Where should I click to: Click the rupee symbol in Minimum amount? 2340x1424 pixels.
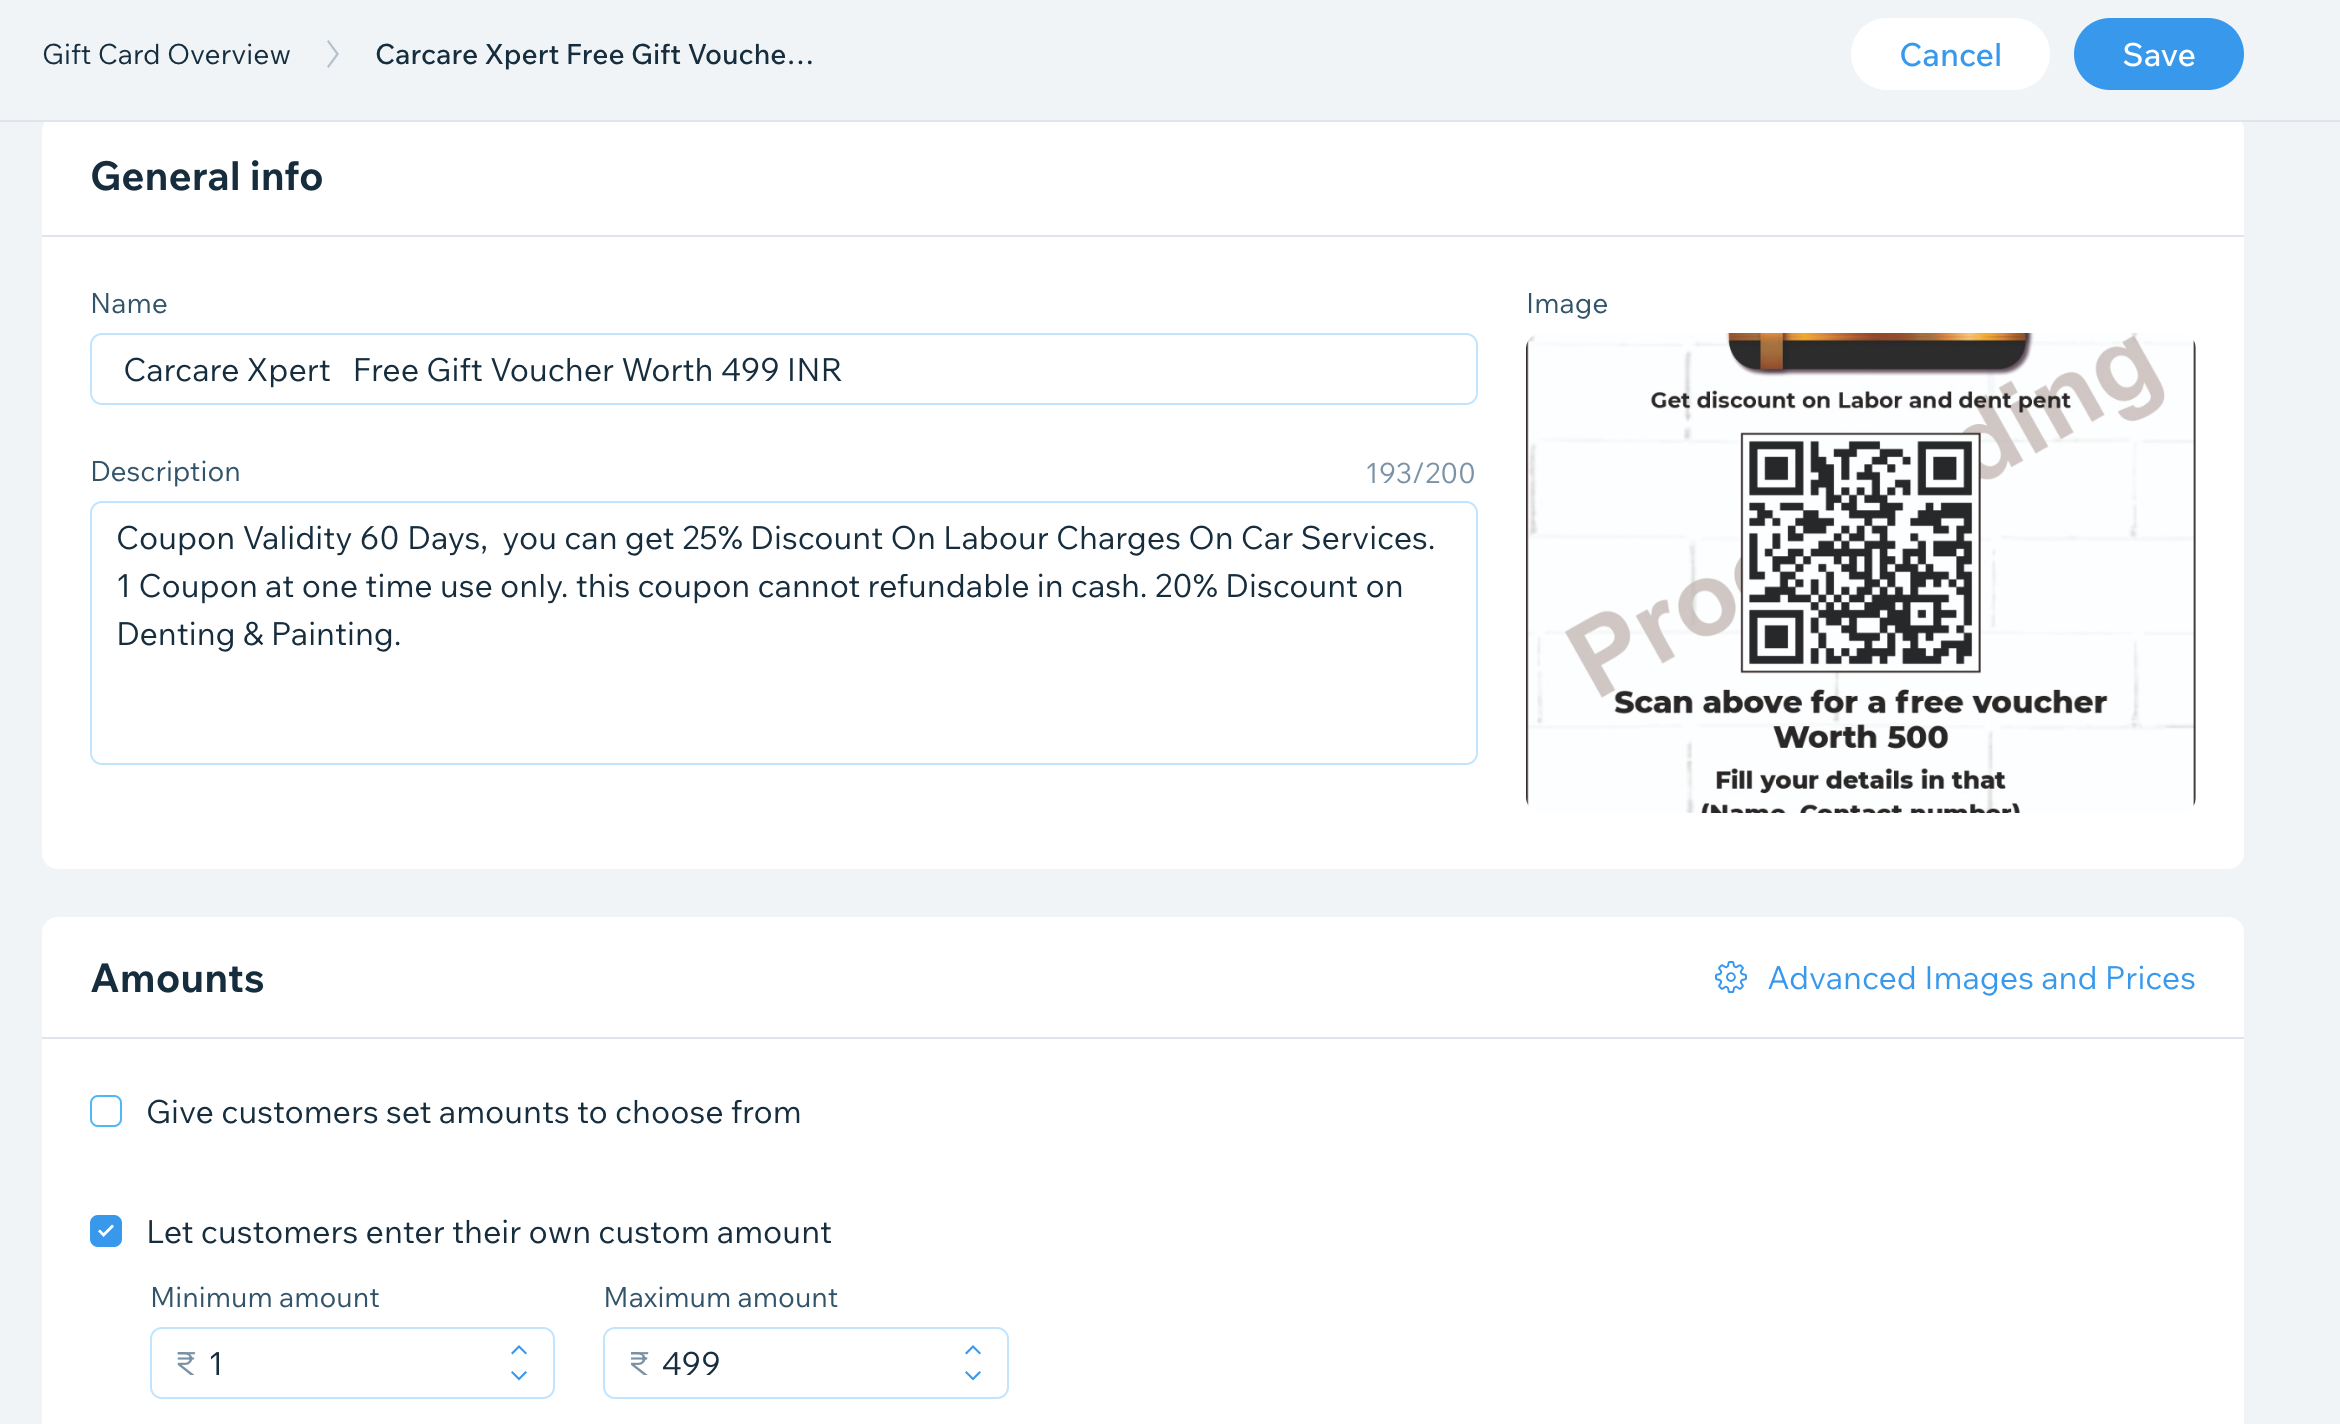(186, 1363)
